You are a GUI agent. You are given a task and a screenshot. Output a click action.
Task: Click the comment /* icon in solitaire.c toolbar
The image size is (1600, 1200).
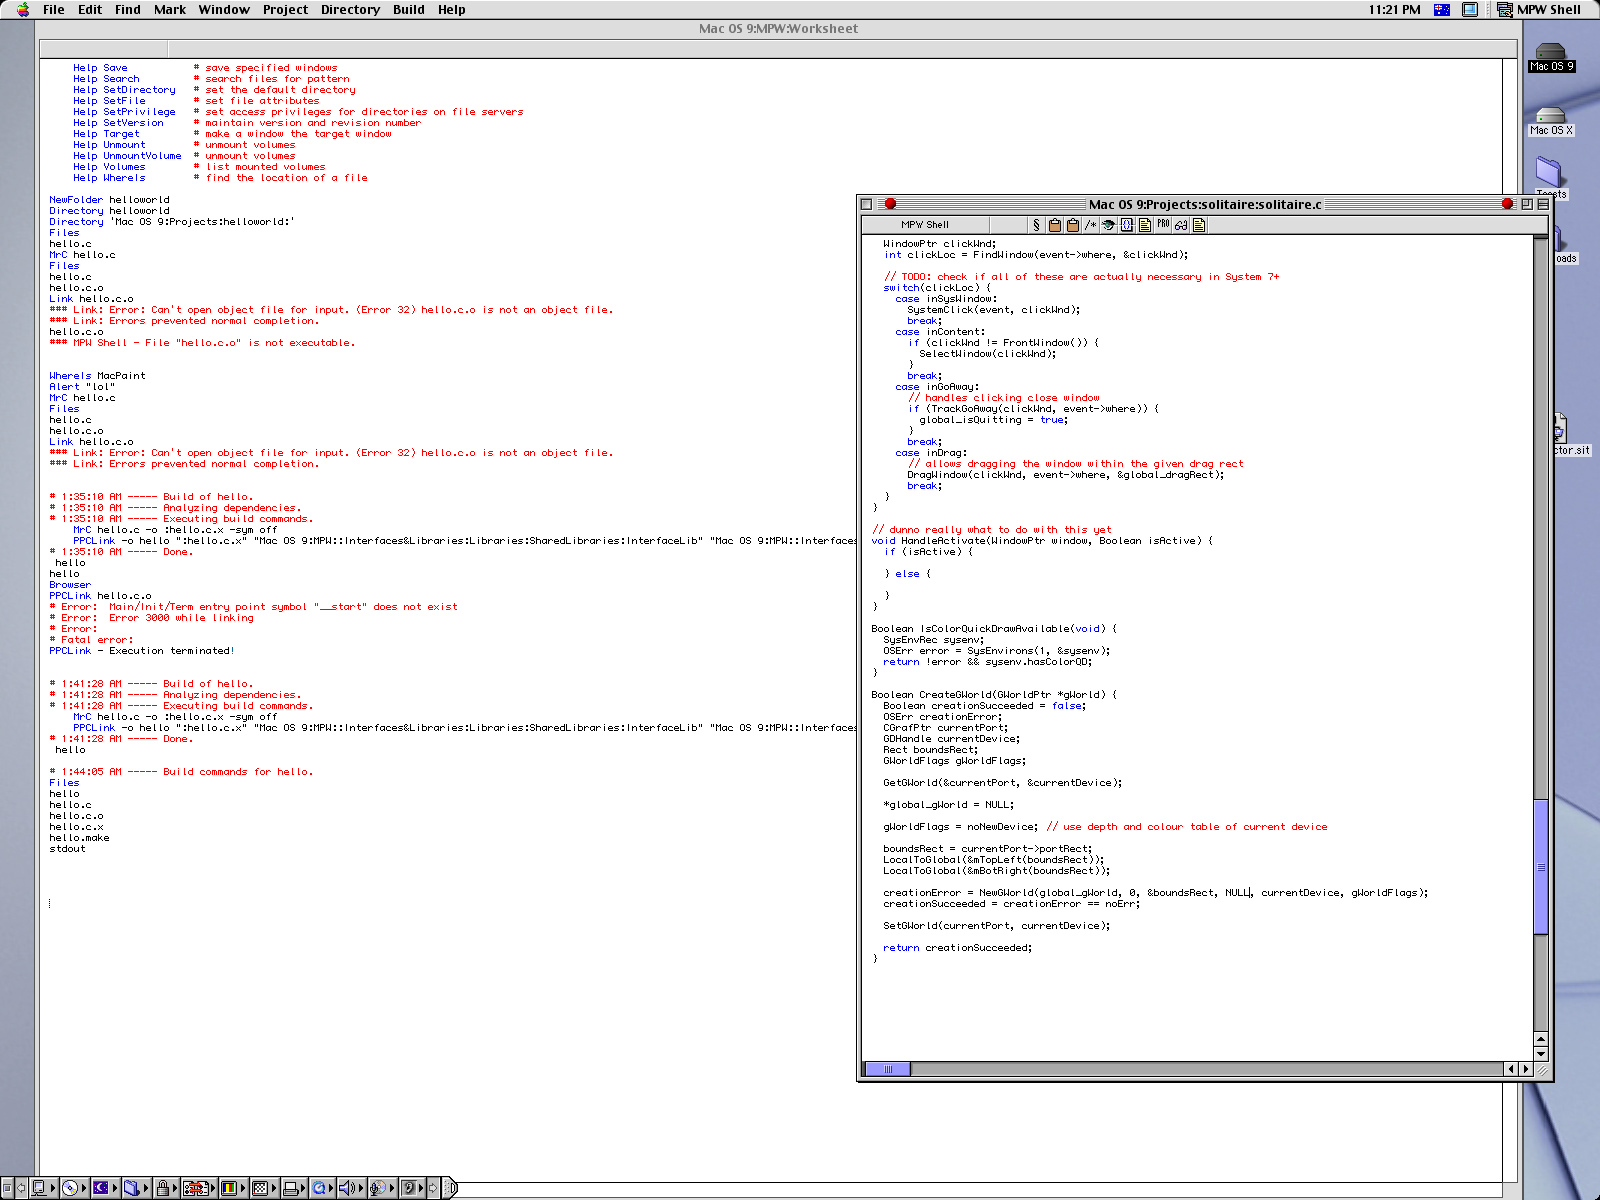click(1090, 225)
